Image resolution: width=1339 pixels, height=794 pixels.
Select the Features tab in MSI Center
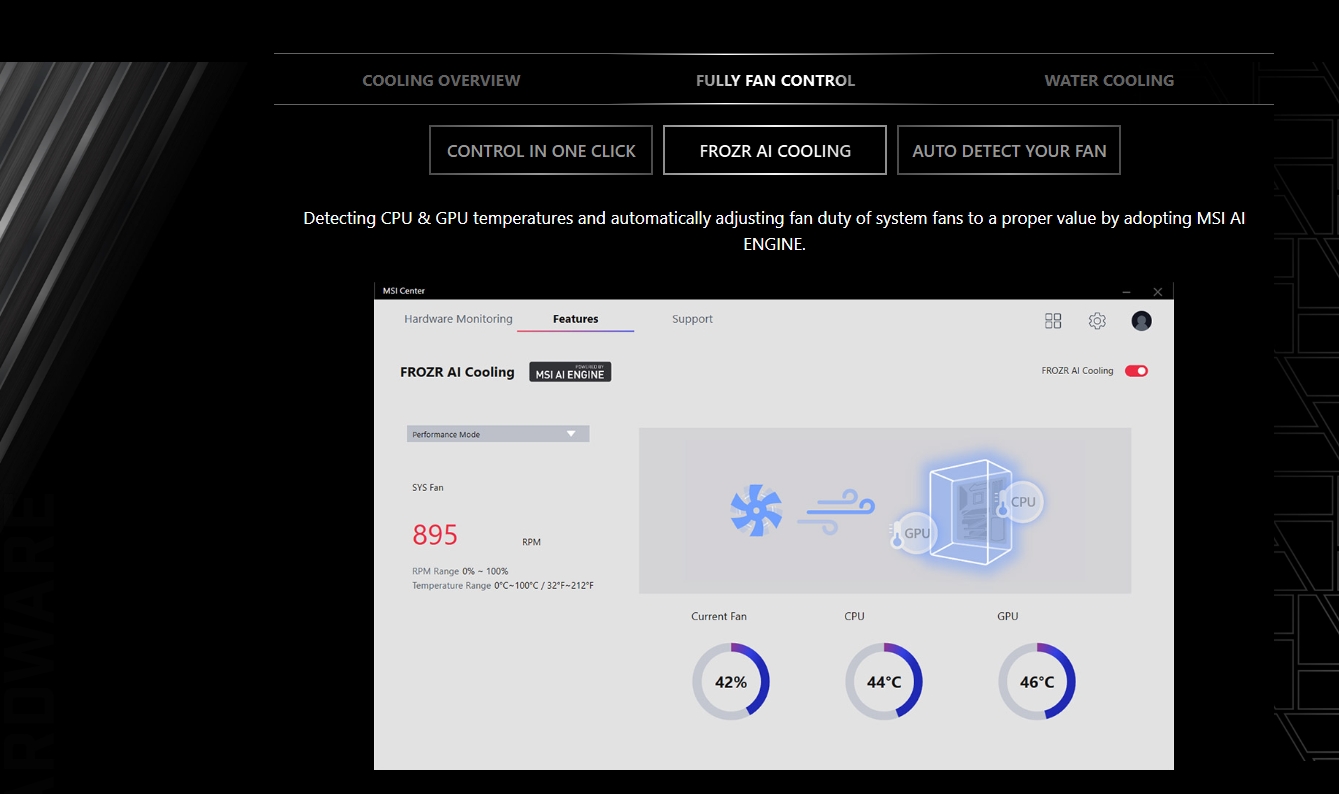coord(576,319)
